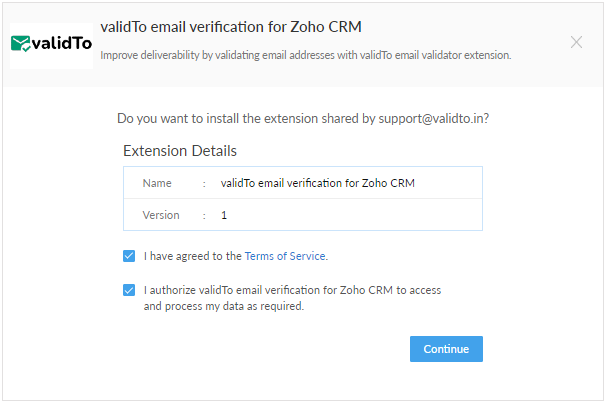Click the support@validto.in email address
The image size is (607, 404).
point(430,118)
